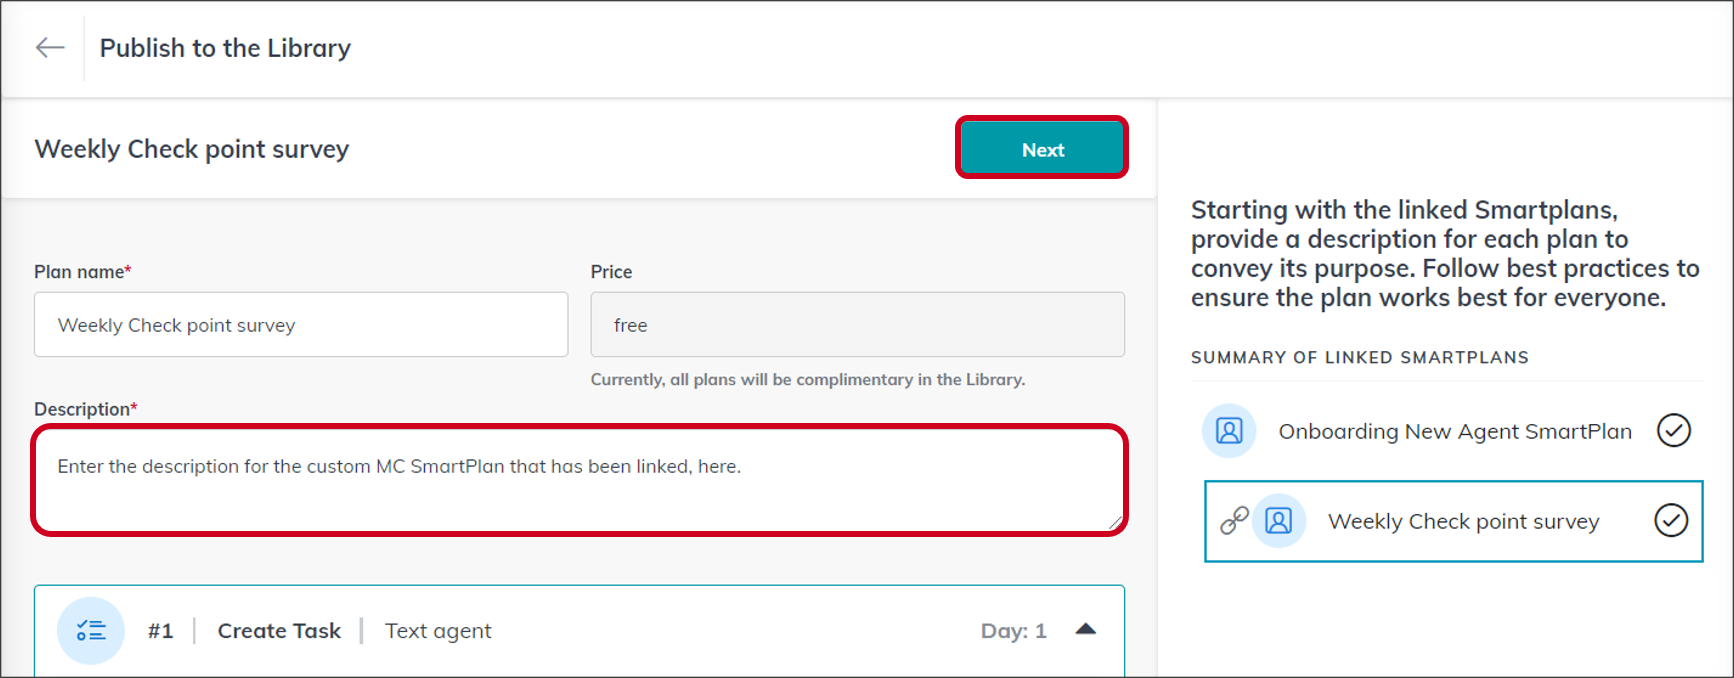The image size is (1734, 678).
Task: Go back using the left arrow icon
Action: point(50,47)
